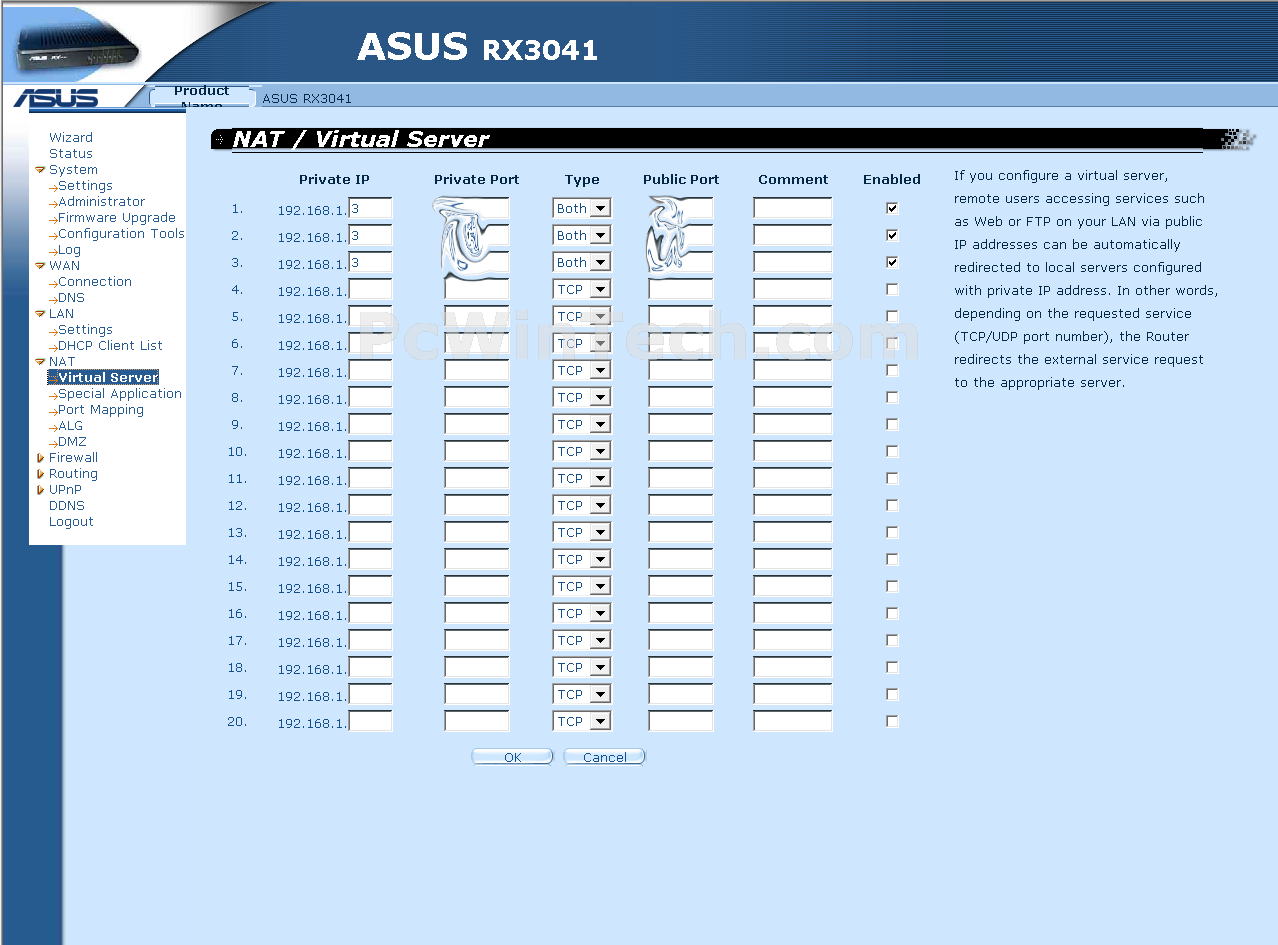Image resolution: width=1278 pixels, height=945 pixels.
Task: Open Firmware Upgrade page
Action: point(117,218)
